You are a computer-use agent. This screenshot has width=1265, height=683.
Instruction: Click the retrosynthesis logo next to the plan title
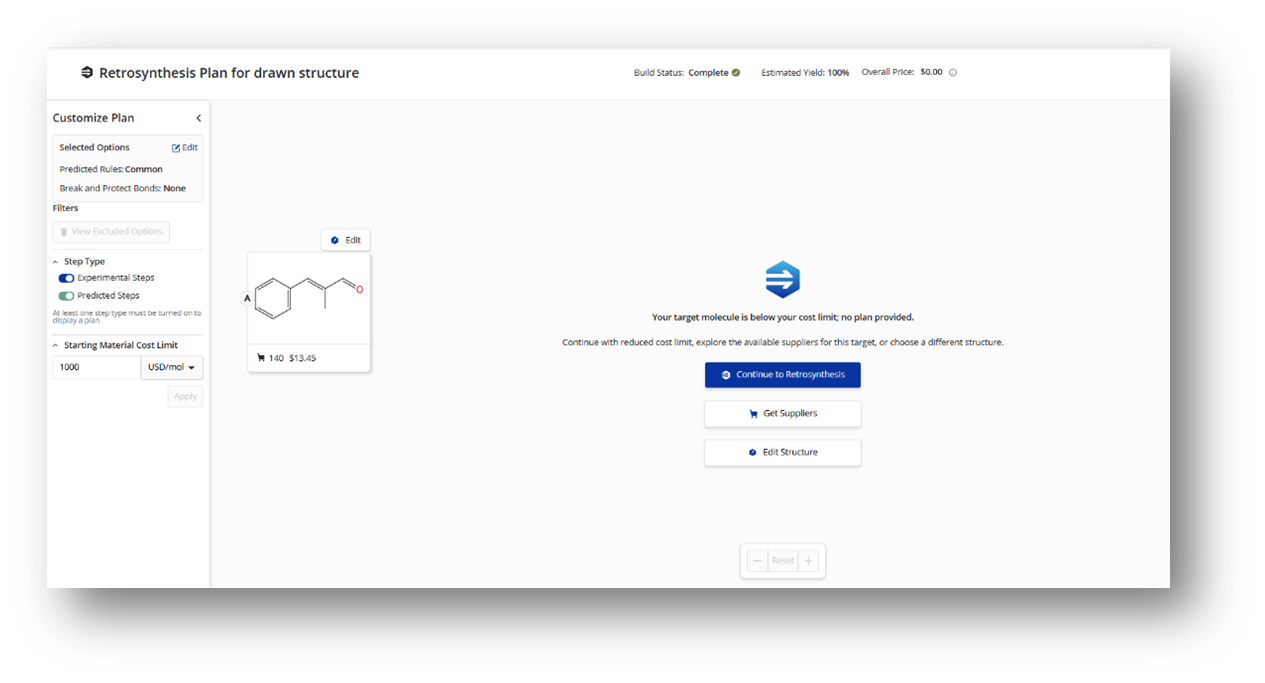[x=87, y=73]
